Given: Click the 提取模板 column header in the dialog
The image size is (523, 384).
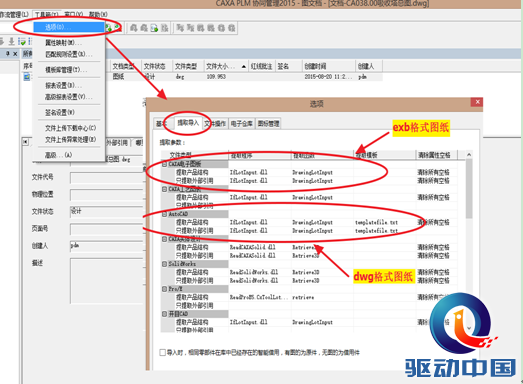Looking at the screenshot, I should coord(385,155).
